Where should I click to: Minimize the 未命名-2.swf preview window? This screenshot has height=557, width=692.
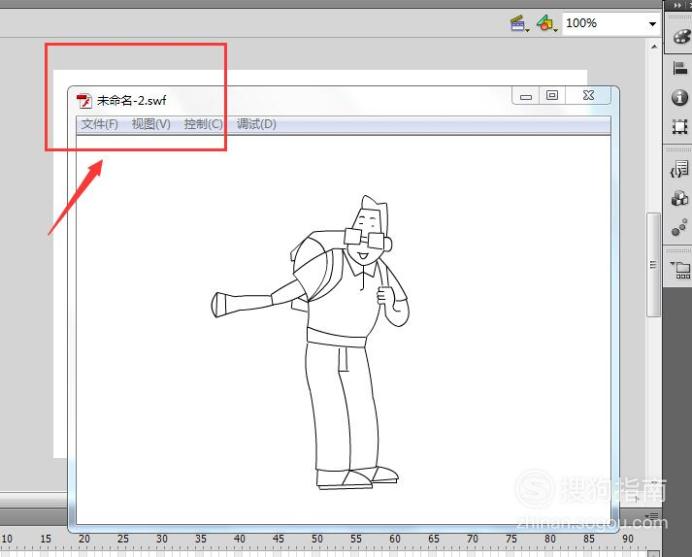pos(526,96)
